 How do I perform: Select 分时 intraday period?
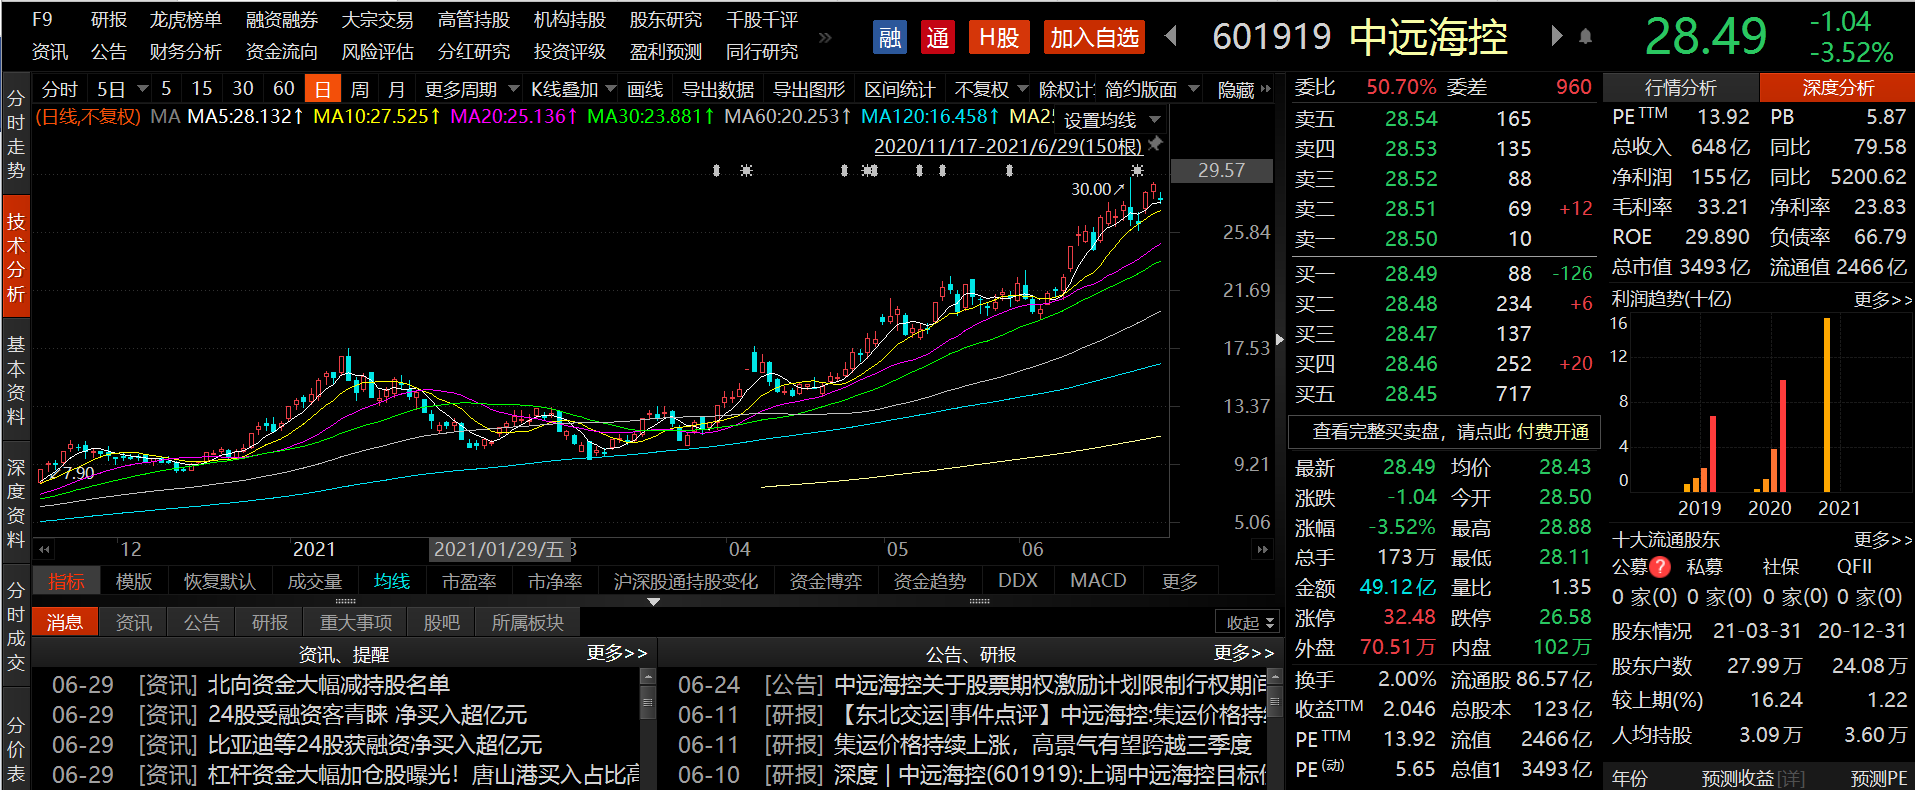[59, 89]
